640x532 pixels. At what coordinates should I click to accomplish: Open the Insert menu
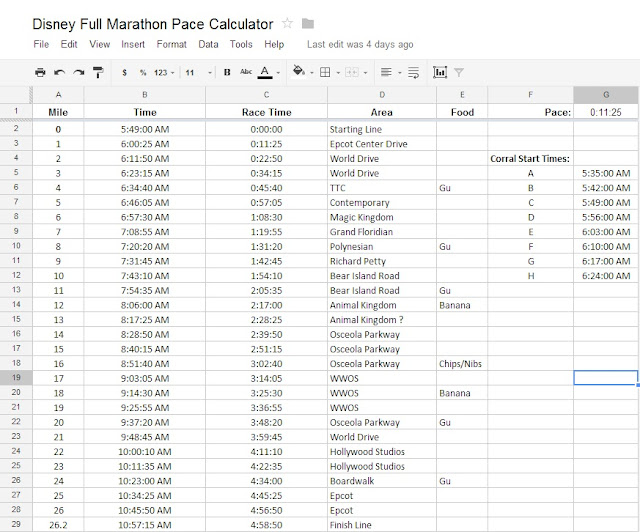133,44
